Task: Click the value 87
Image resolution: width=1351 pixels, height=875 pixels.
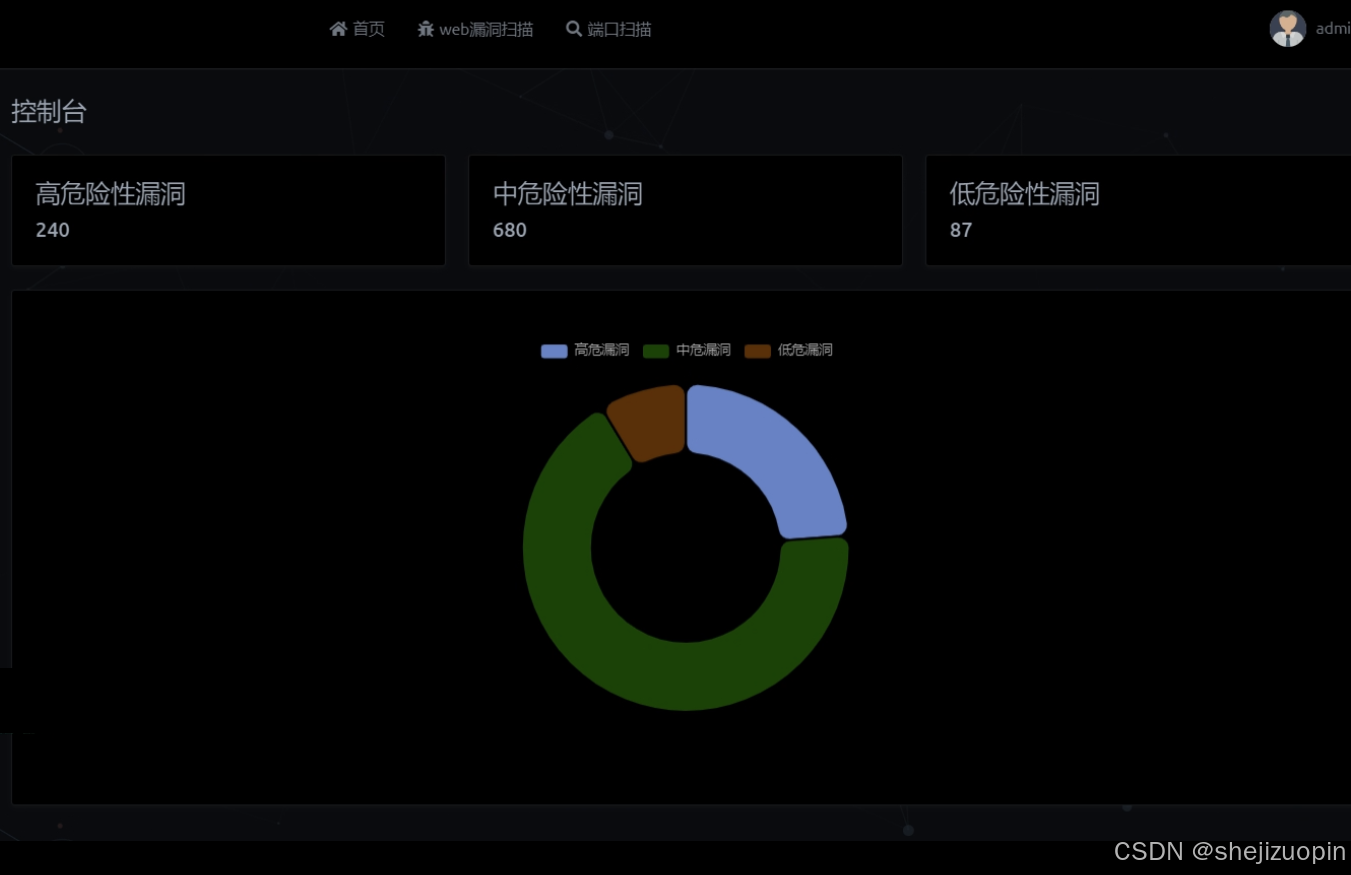Action: click(961, 230)
